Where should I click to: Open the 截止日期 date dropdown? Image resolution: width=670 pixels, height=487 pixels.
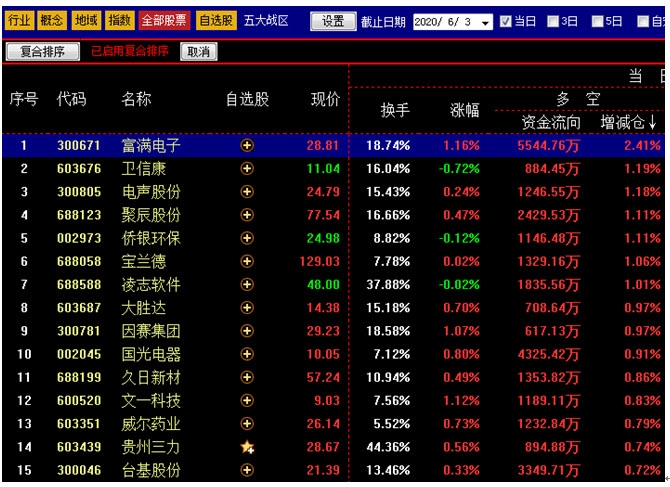click(x=485, y=22)
